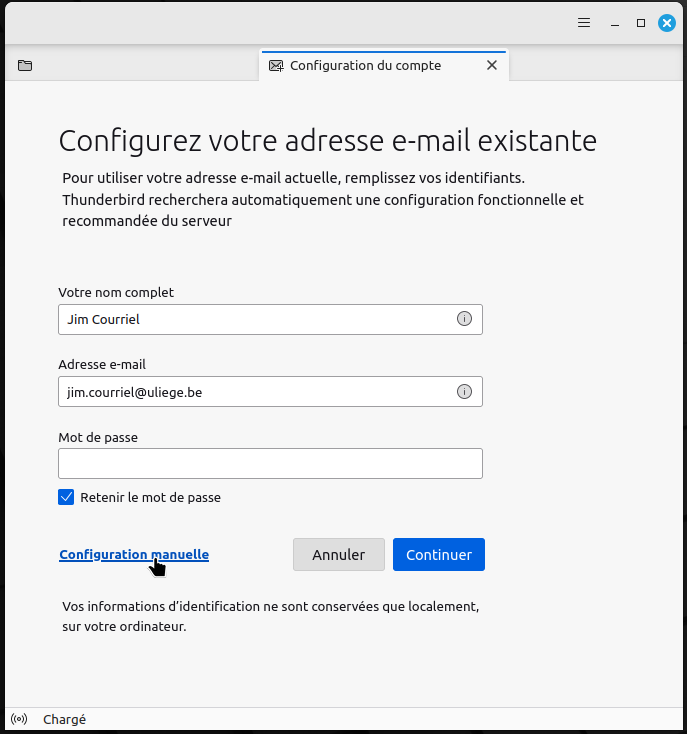Click the folder icon in tab bar

25,66
